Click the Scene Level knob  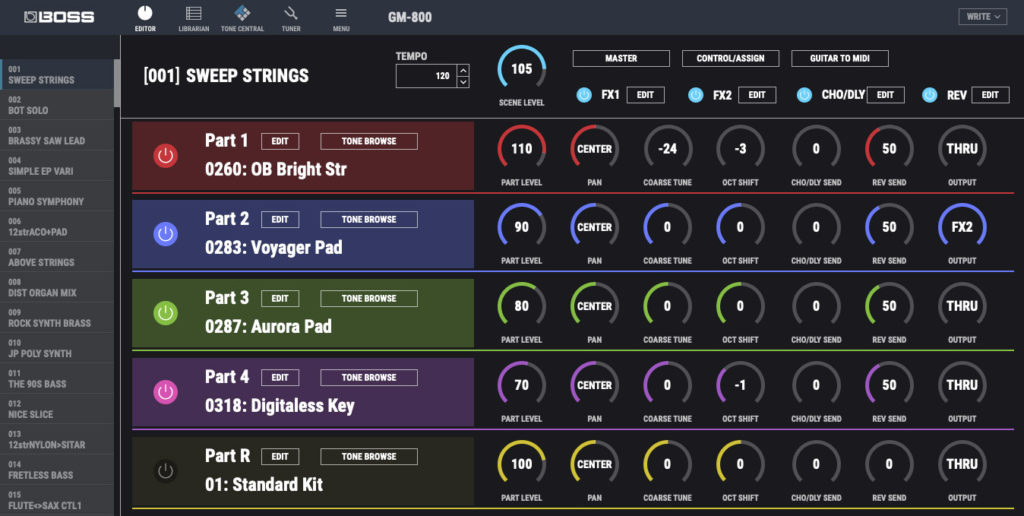click(522, 69)
